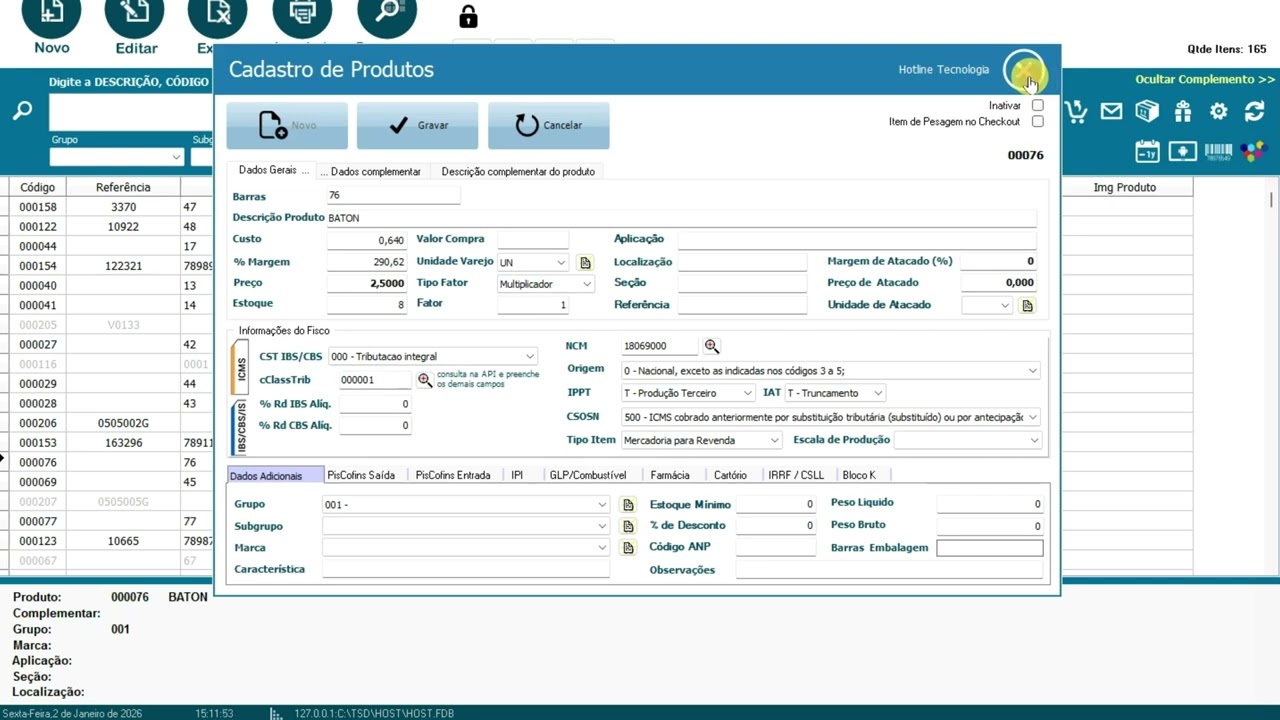Click the colored dots palette icon
The height and width of the screenshot is (720, 1280).
1253,152
